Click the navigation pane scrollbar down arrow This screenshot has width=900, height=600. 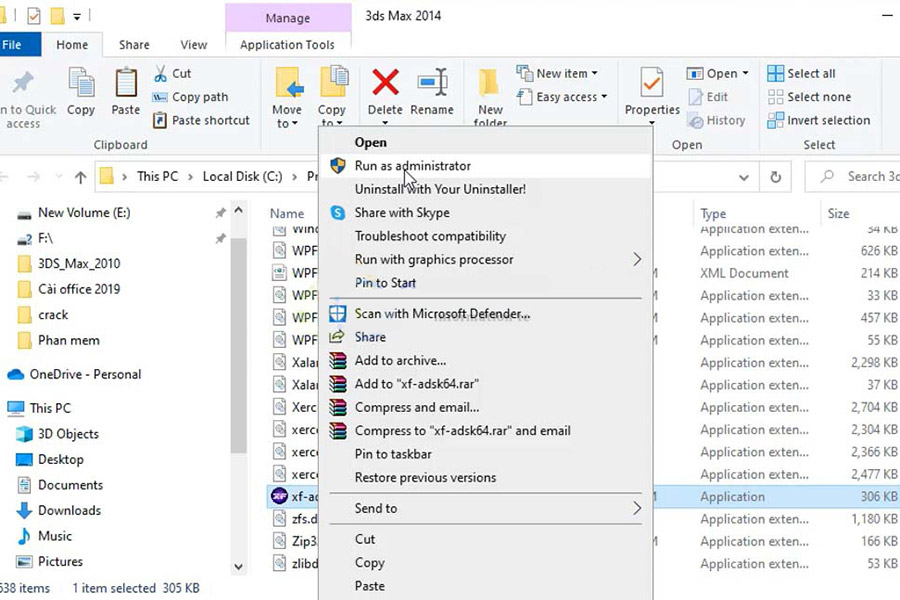tap(239, 567)
